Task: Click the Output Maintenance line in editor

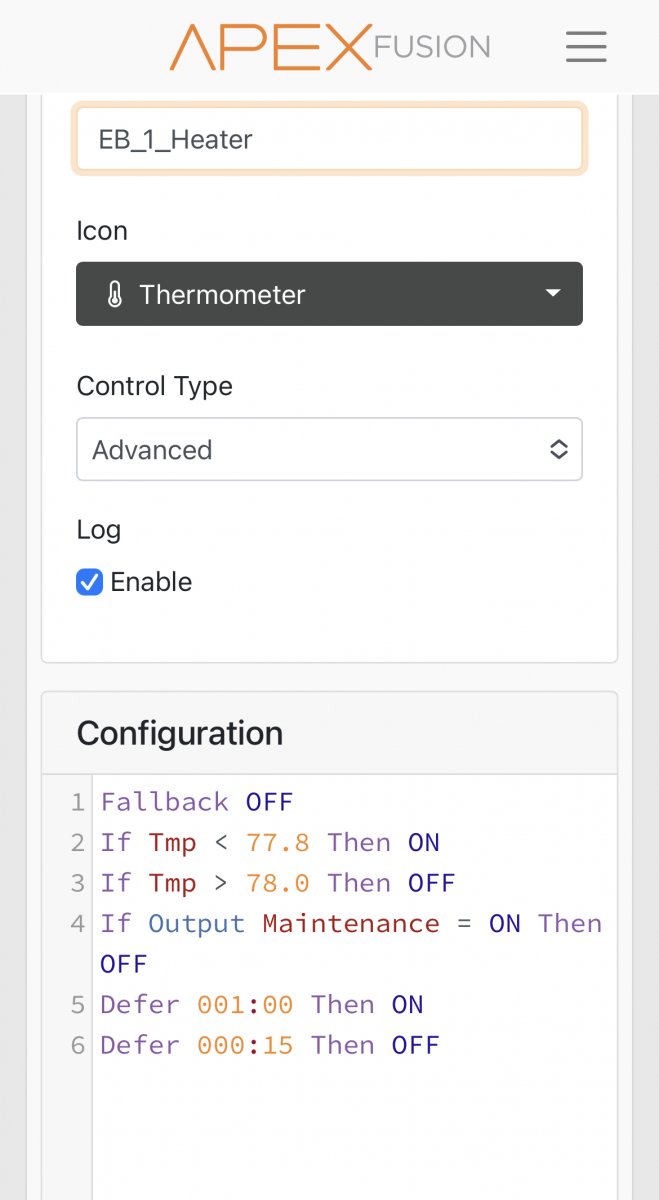Action: tap(350, 924)
